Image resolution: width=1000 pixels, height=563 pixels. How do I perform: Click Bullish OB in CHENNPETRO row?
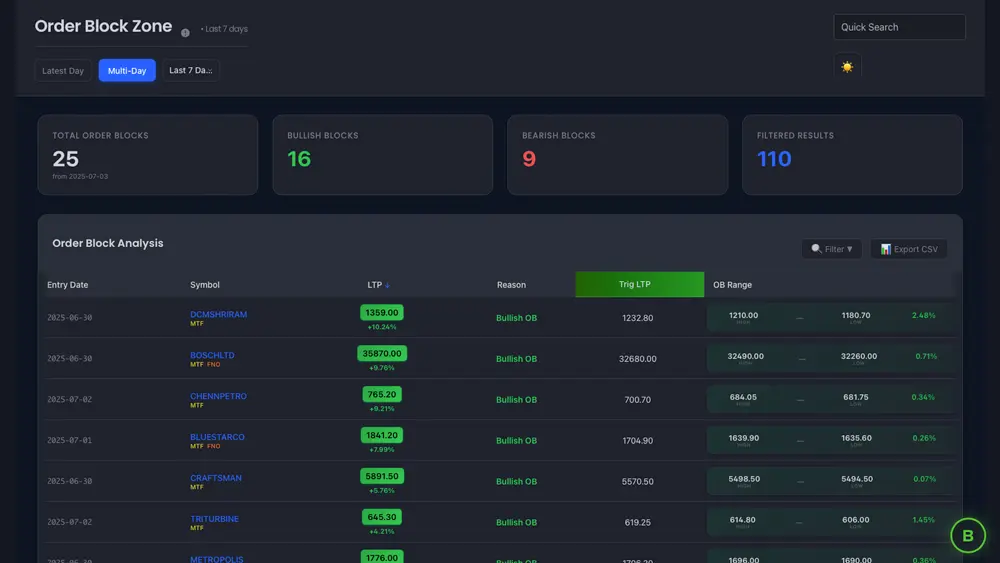point(517,399)
